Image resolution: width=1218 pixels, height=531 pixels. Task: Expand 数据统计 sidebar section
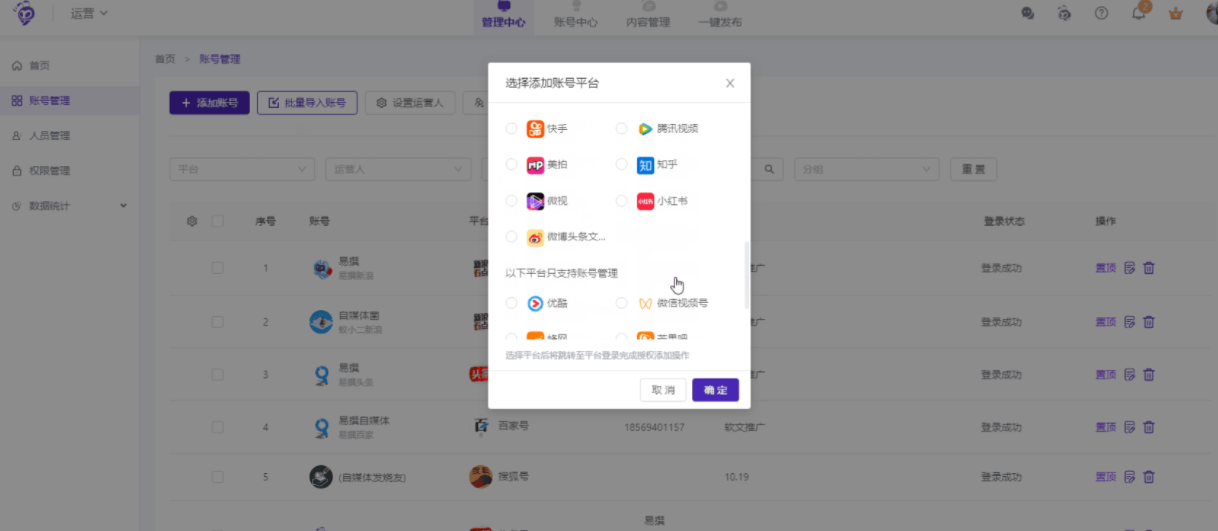(70, 206)
